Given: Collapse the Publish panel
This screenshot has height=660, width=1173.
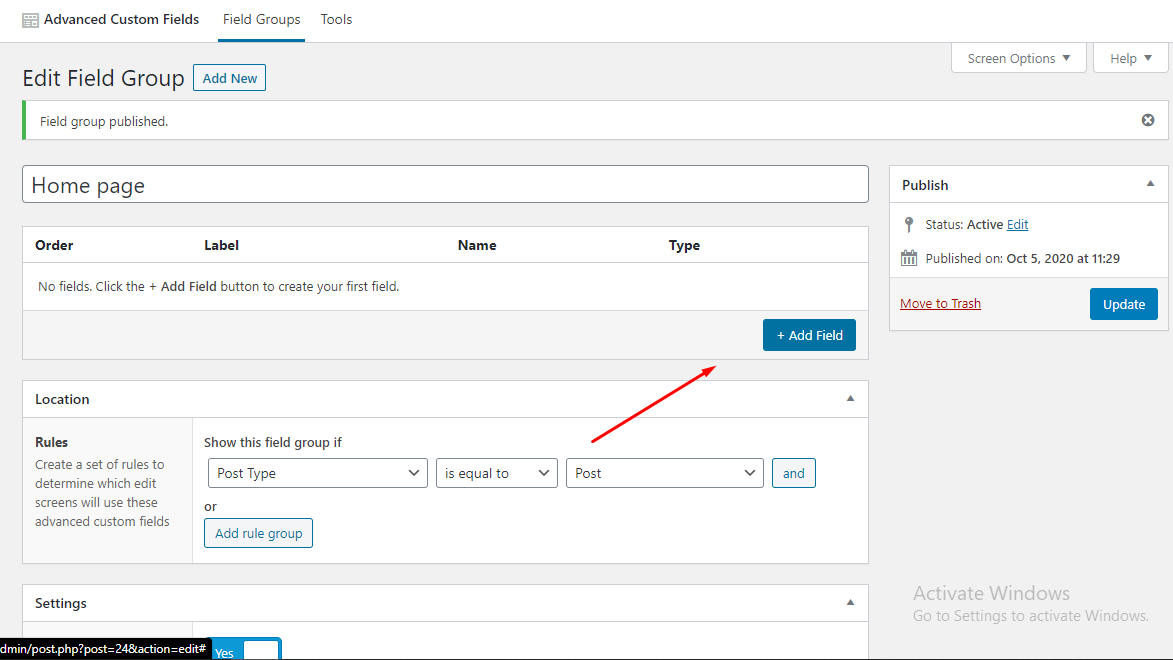Looking at the screenshot, I should click(x=1150, y=184).
